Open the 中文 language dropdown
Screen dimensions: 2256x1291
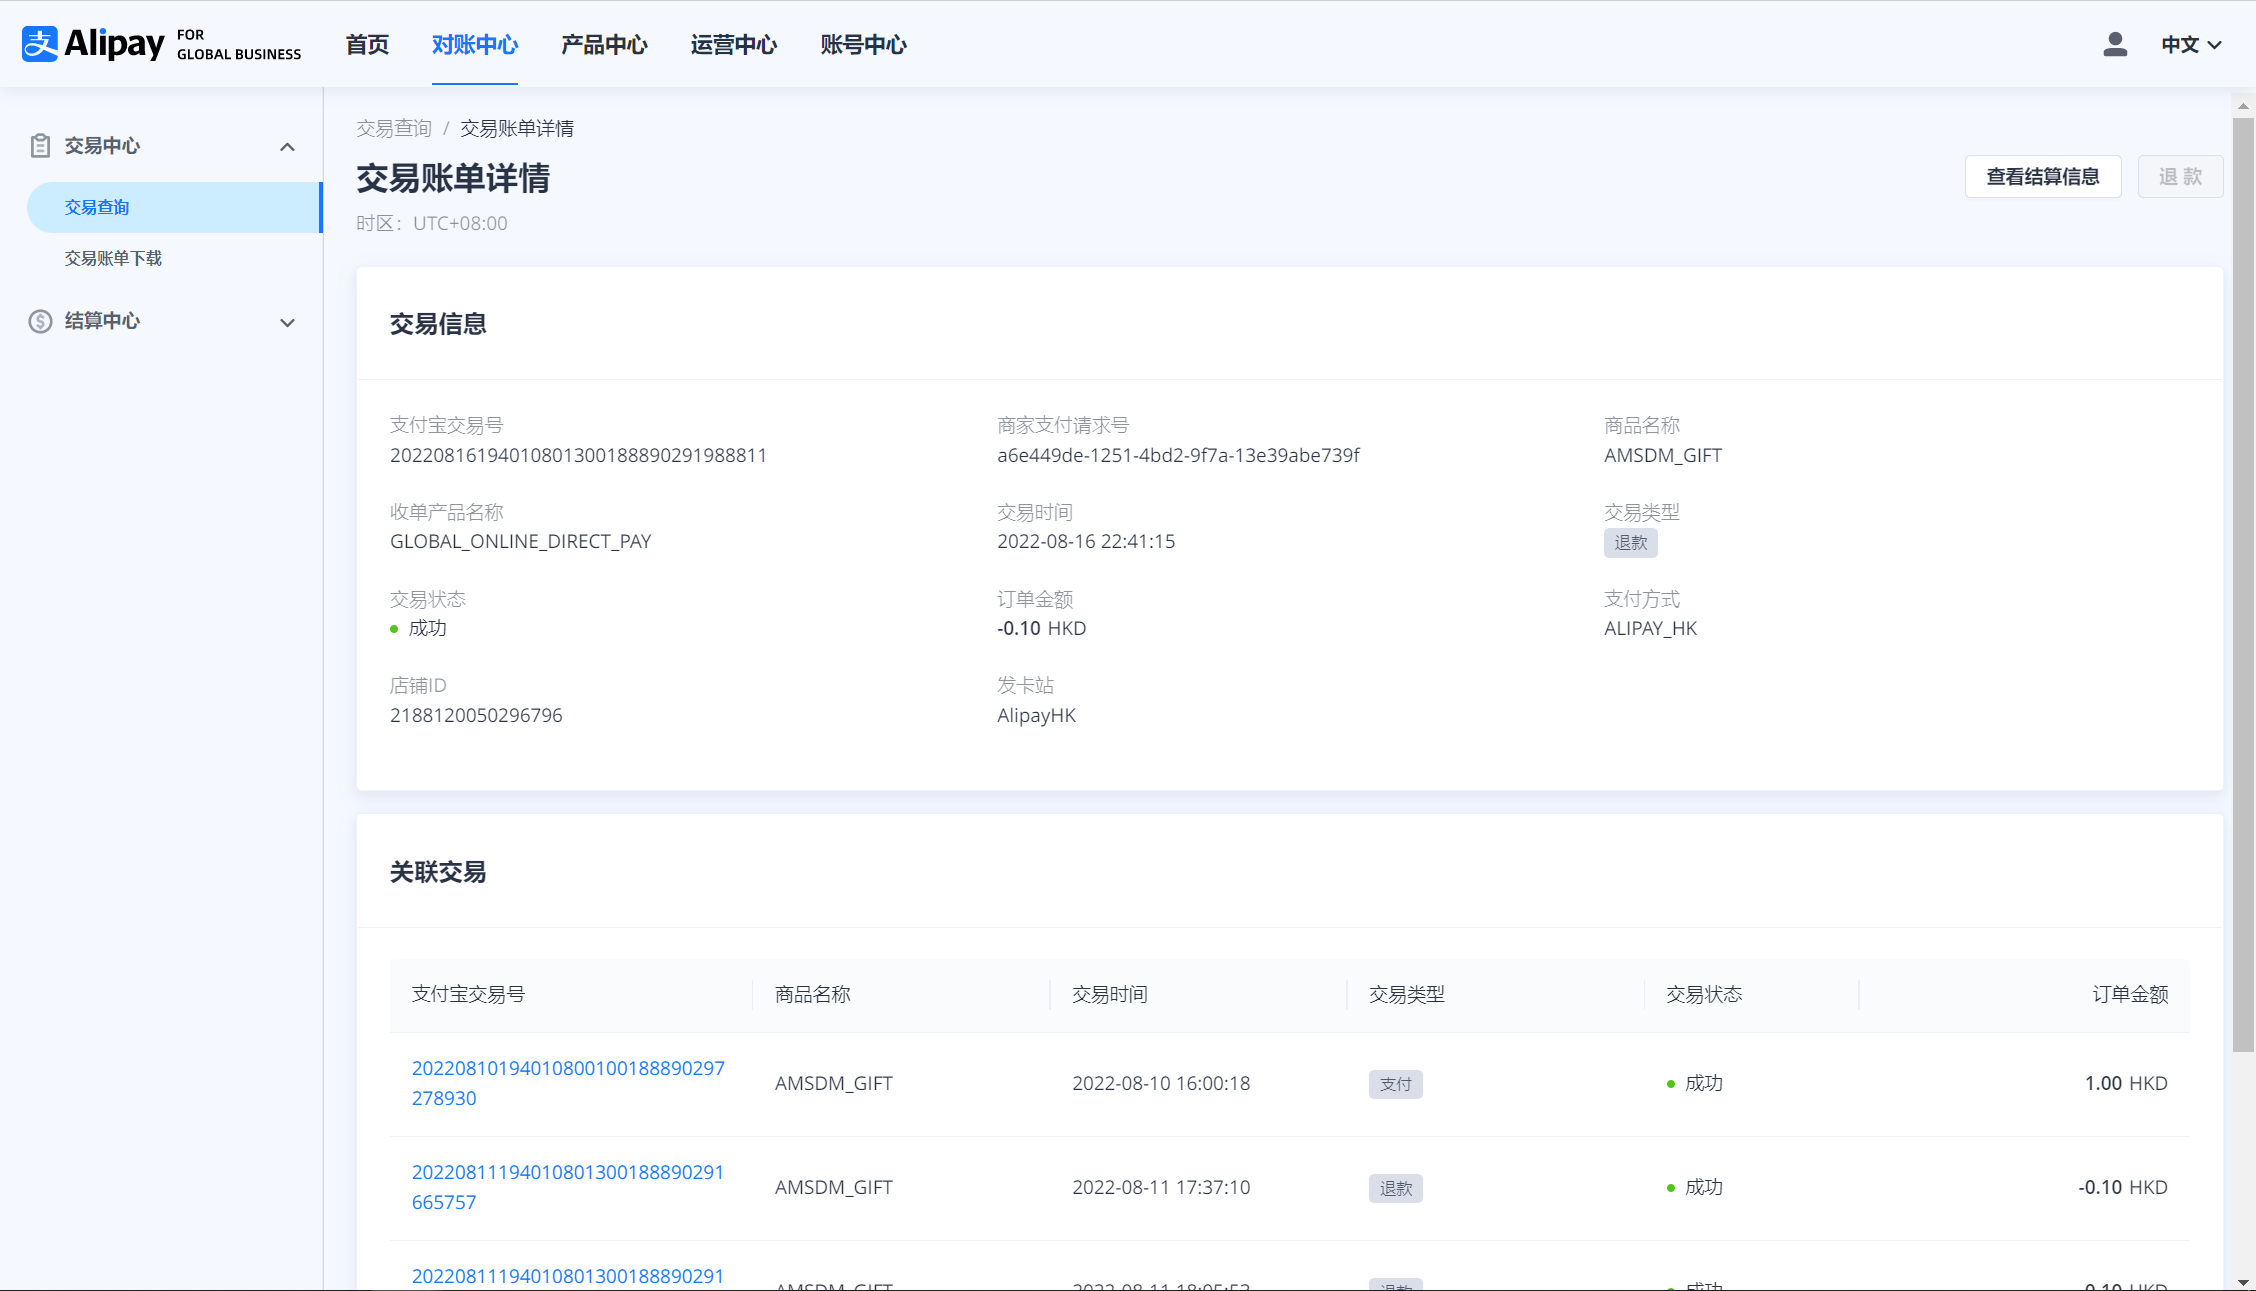(x=2190, y=44)
